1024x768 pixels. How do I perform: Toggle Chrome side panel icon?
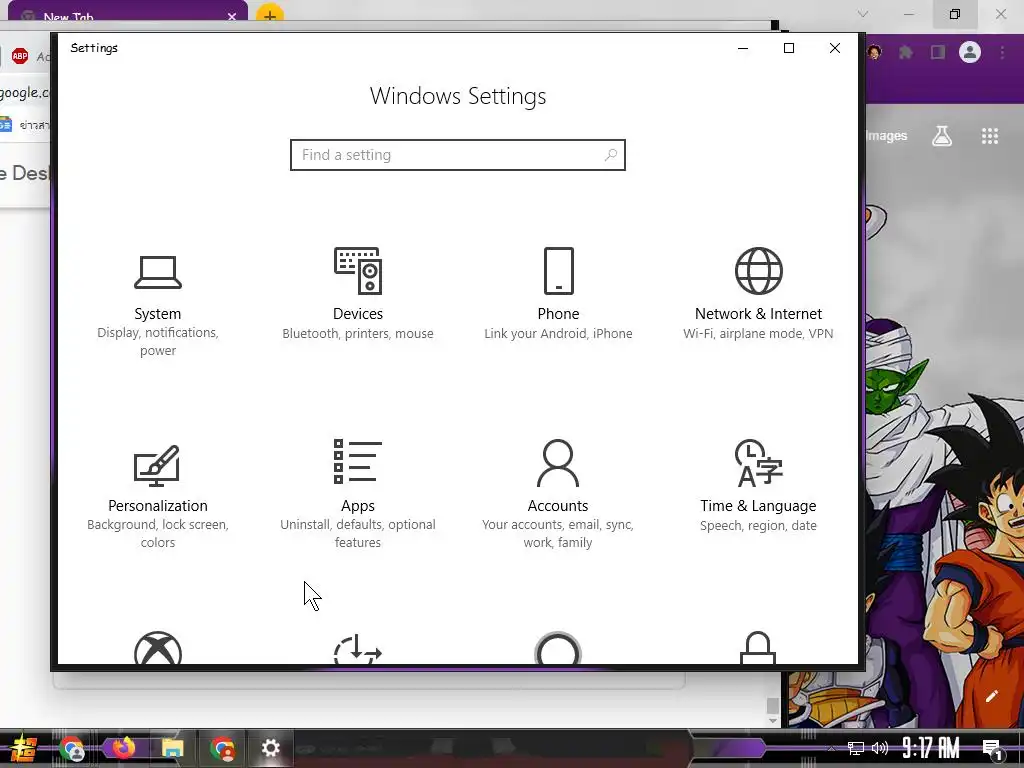pyautogui.click(x=938, y=52)
